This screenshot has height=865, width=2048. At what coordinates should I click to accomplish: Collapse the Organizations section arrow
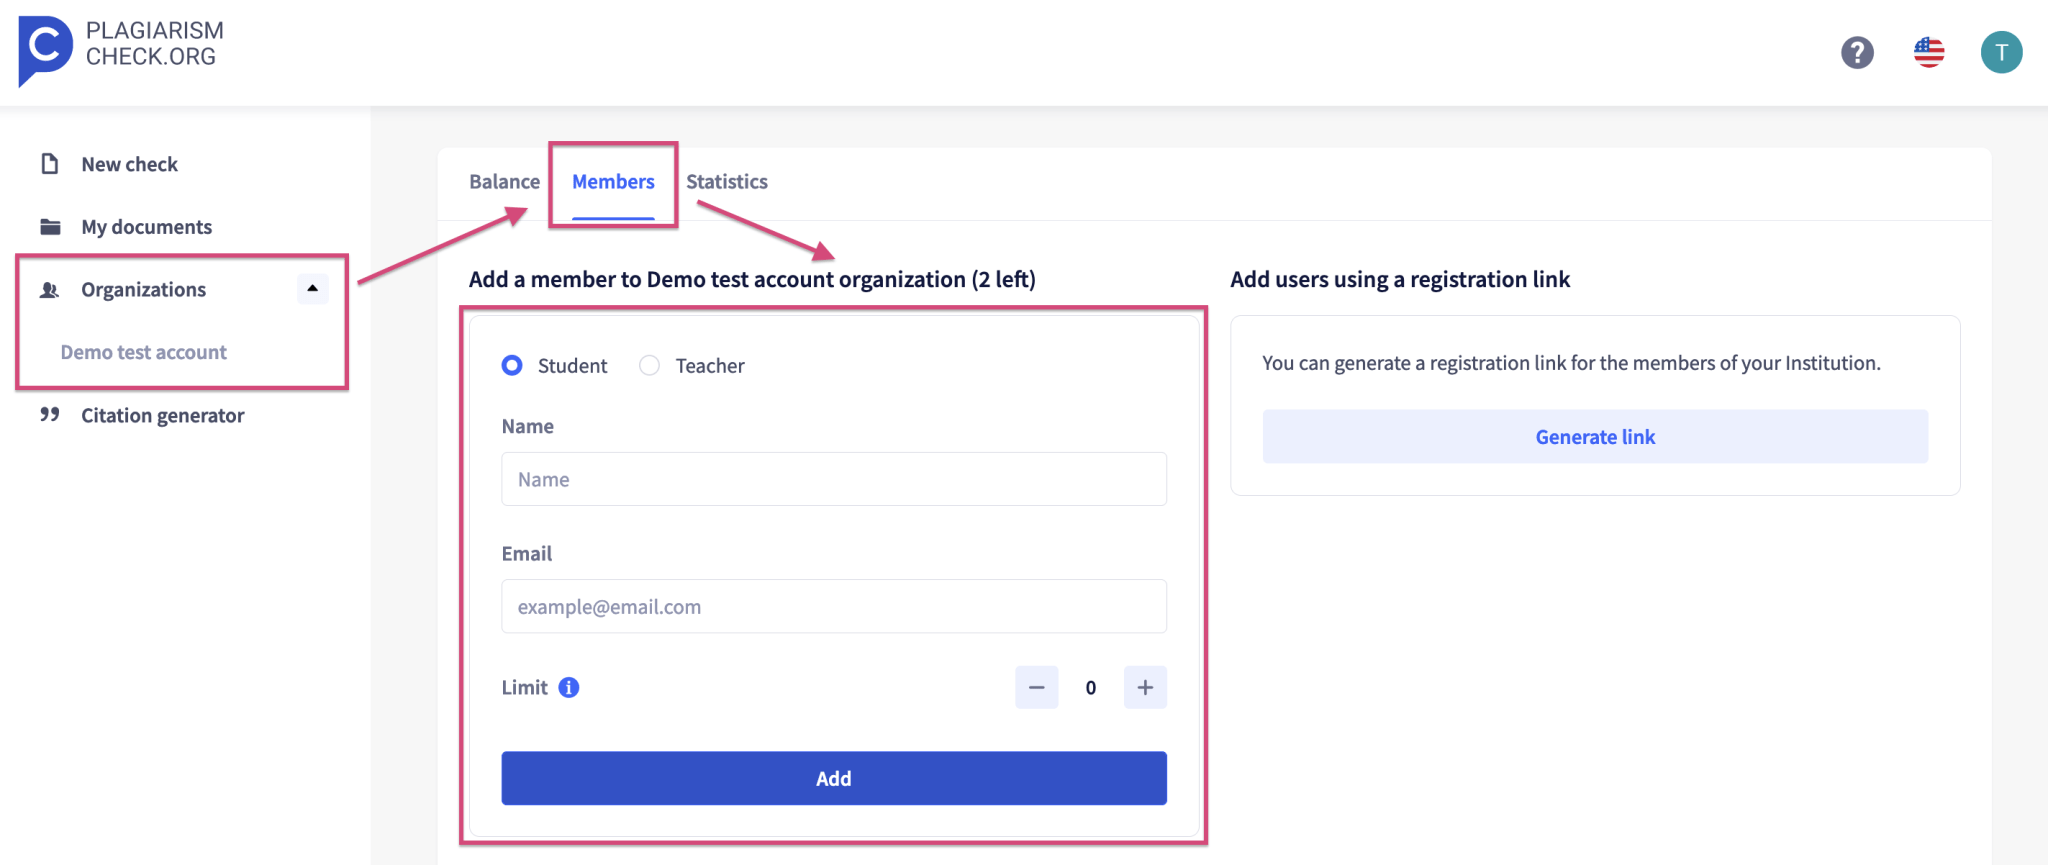[311, 289]
